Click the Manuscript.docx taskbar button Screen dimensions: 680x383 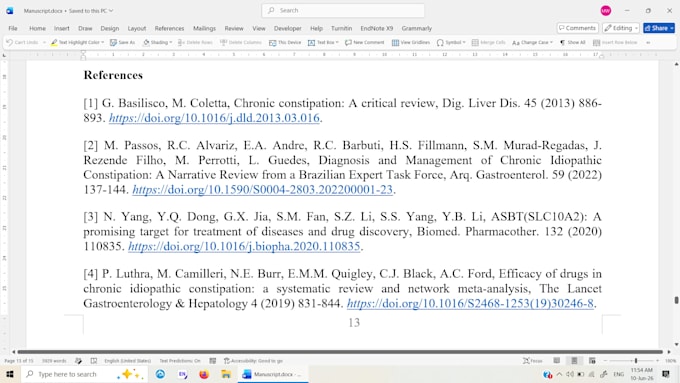273,374
